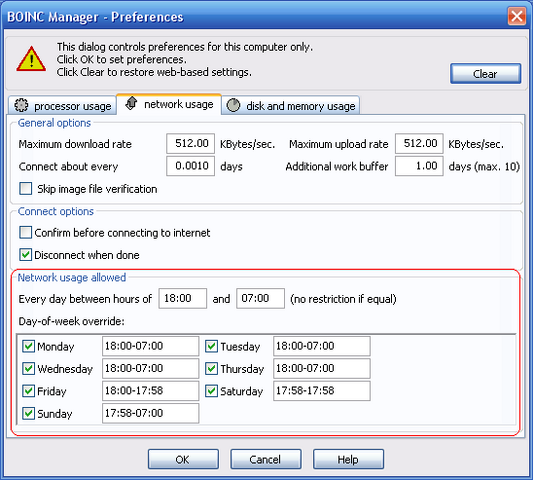
Task: Edit the Maximum upload rate field
Action: tap(419, 143)
